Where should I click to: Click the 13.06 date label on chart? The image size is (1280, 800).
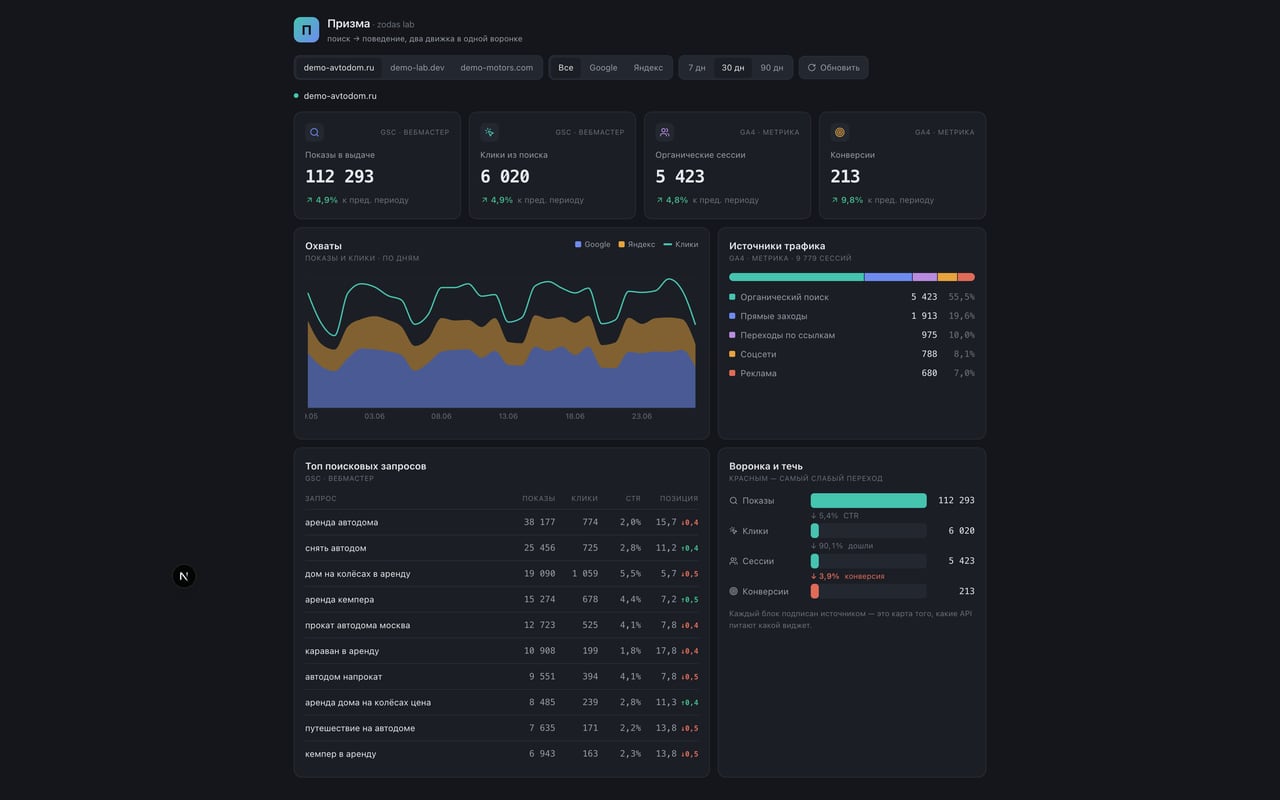coord(508,416)
